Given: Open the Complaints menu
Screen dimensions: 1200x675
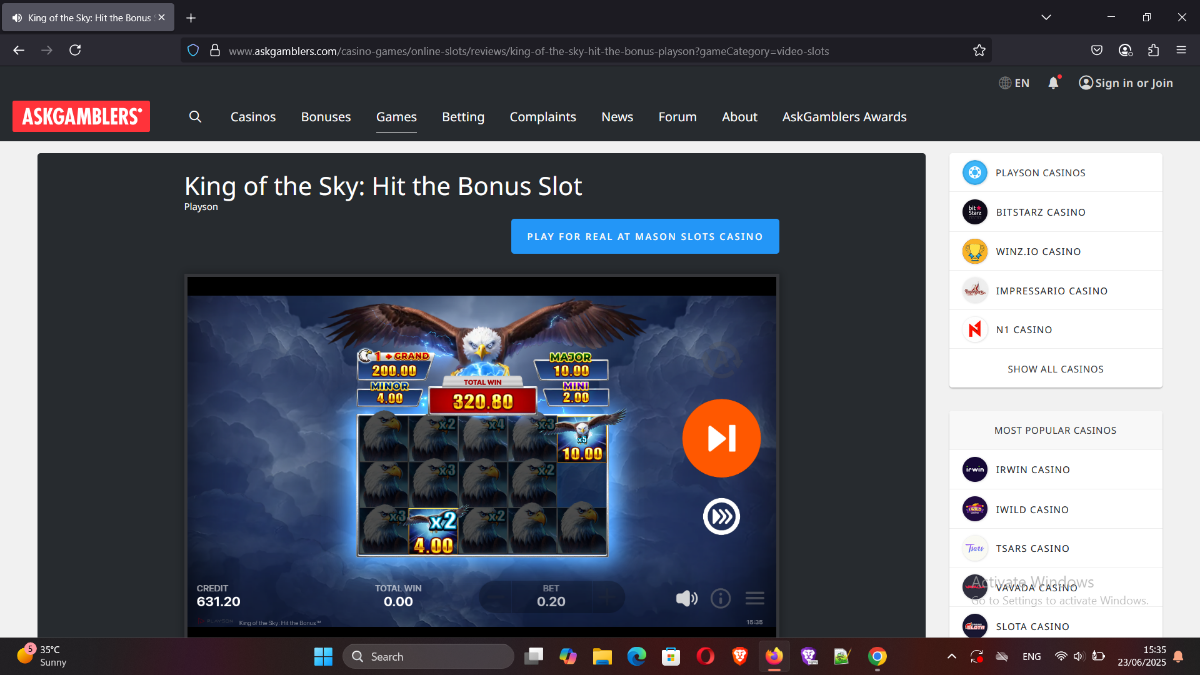Looking at the screenshot, I should 543,117.
